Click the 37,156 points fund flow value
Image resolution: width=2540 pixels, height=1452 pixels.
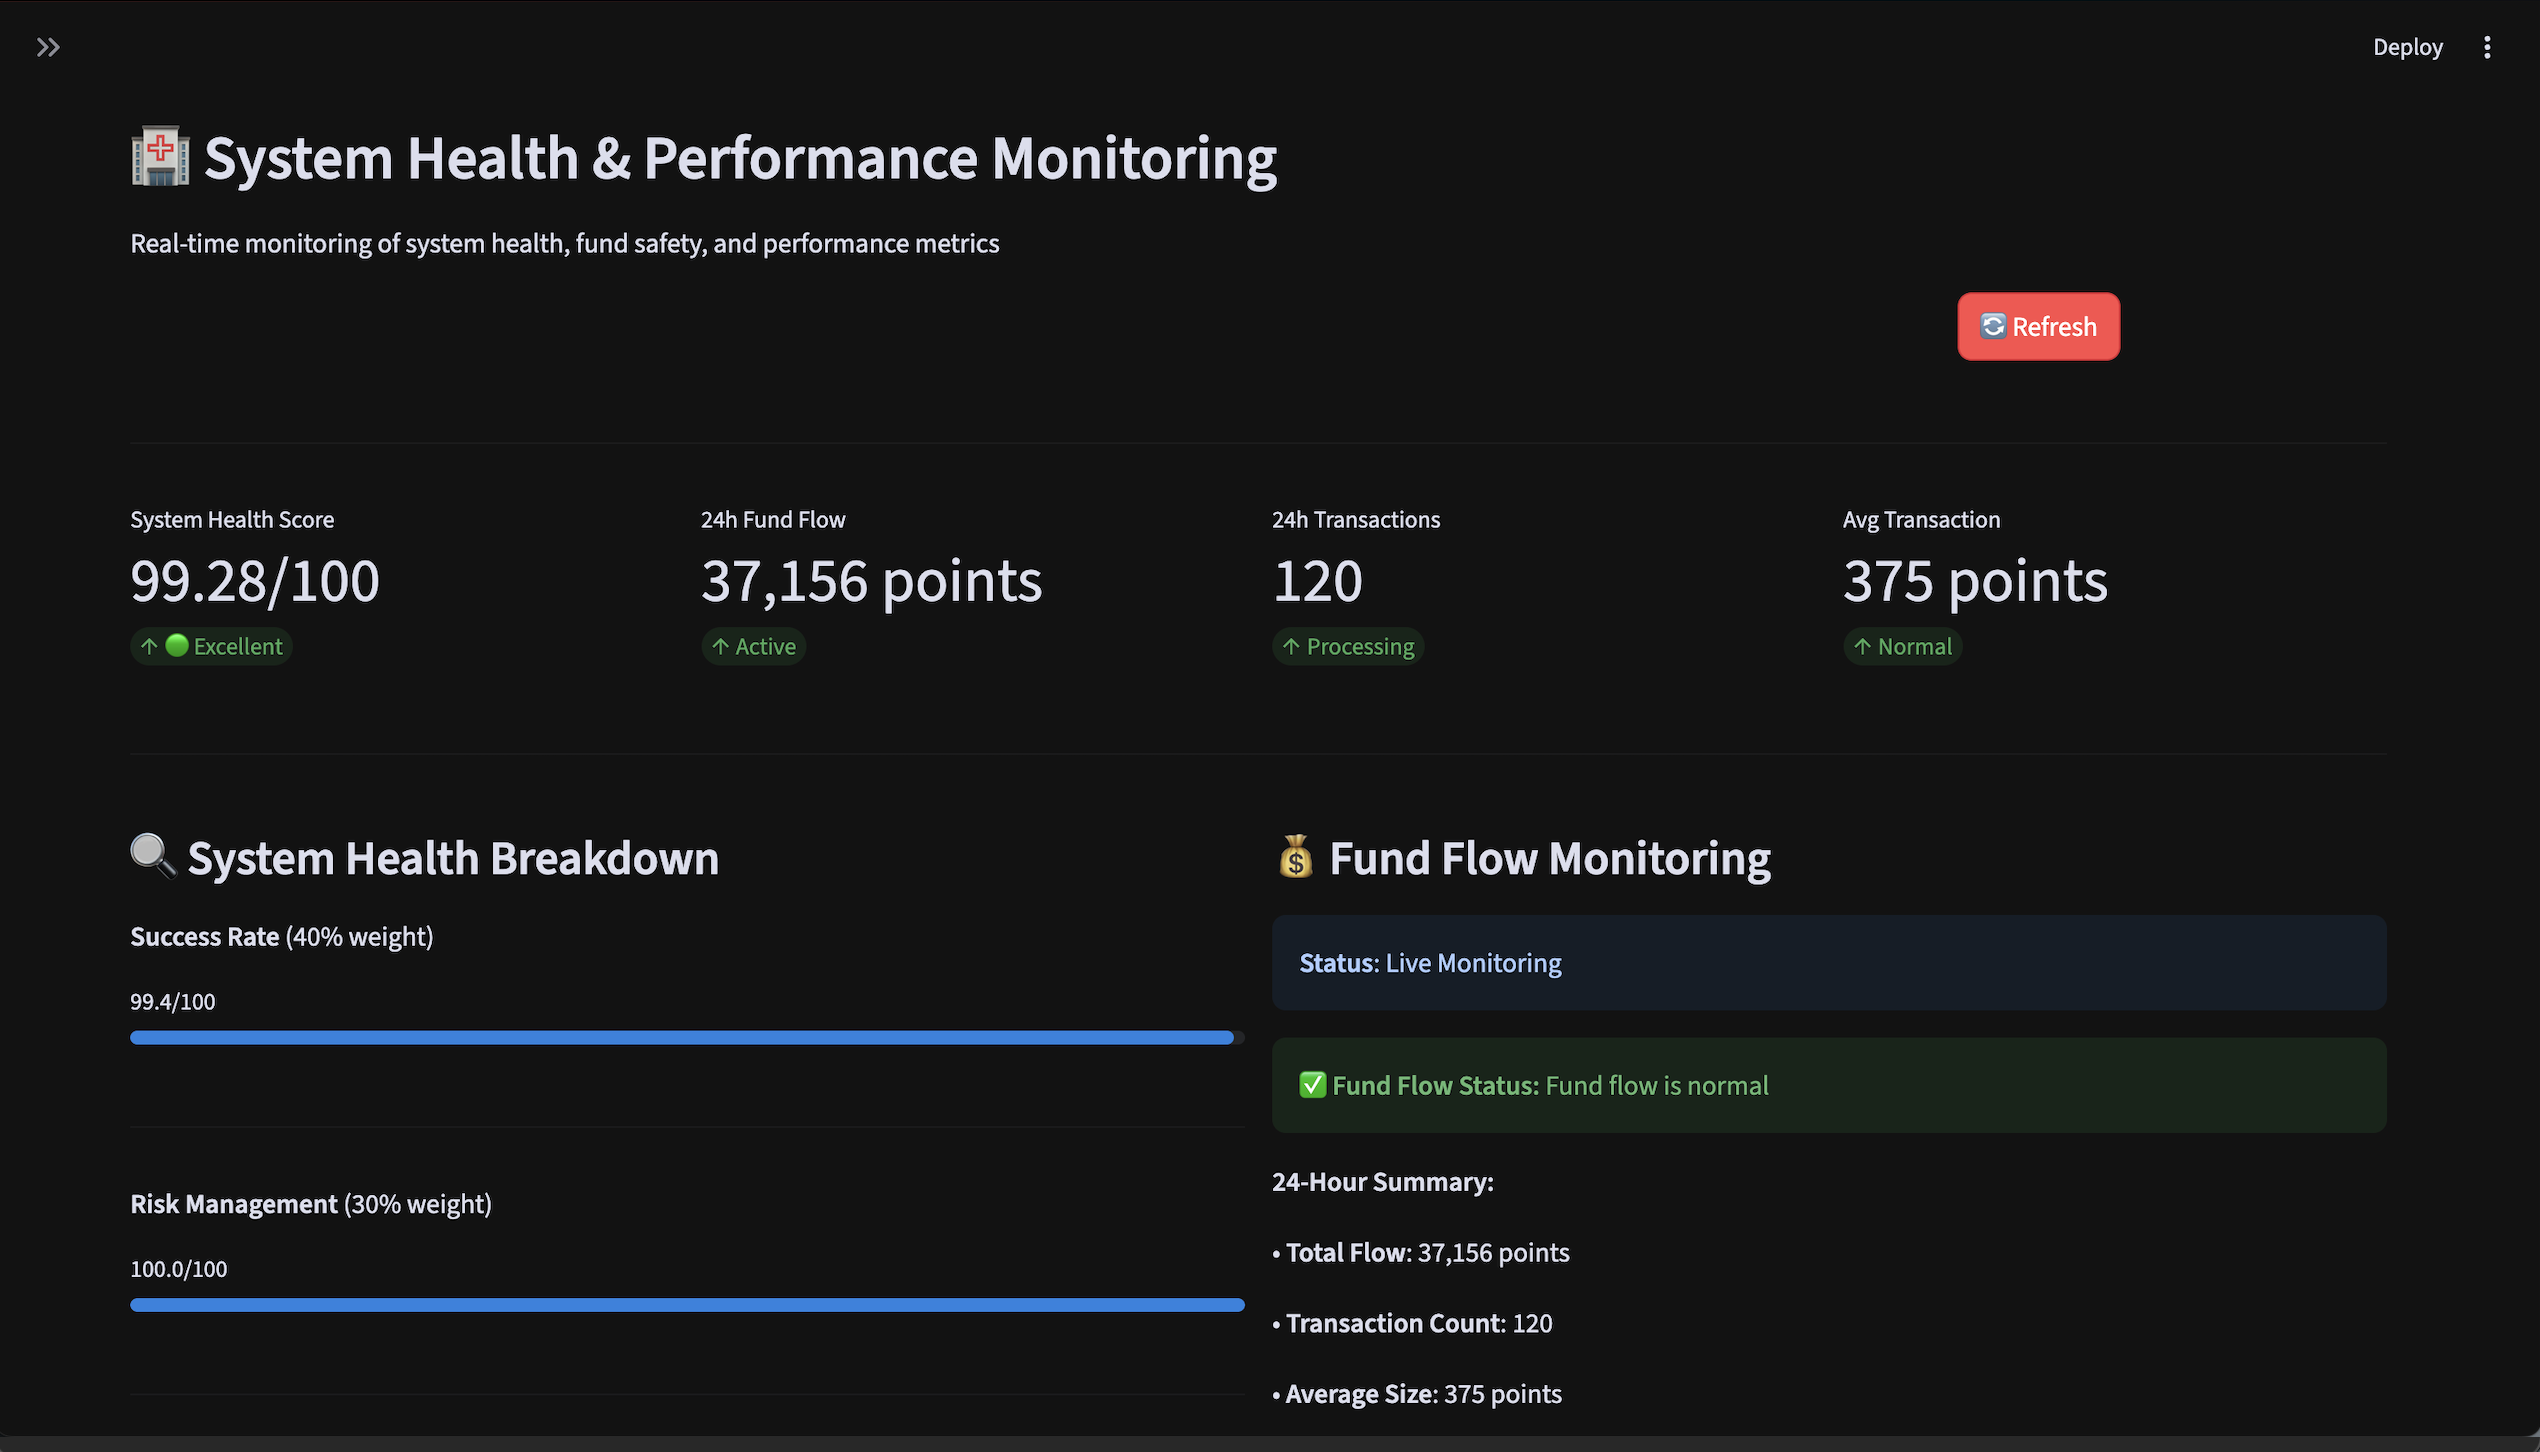tap(871, 581)
